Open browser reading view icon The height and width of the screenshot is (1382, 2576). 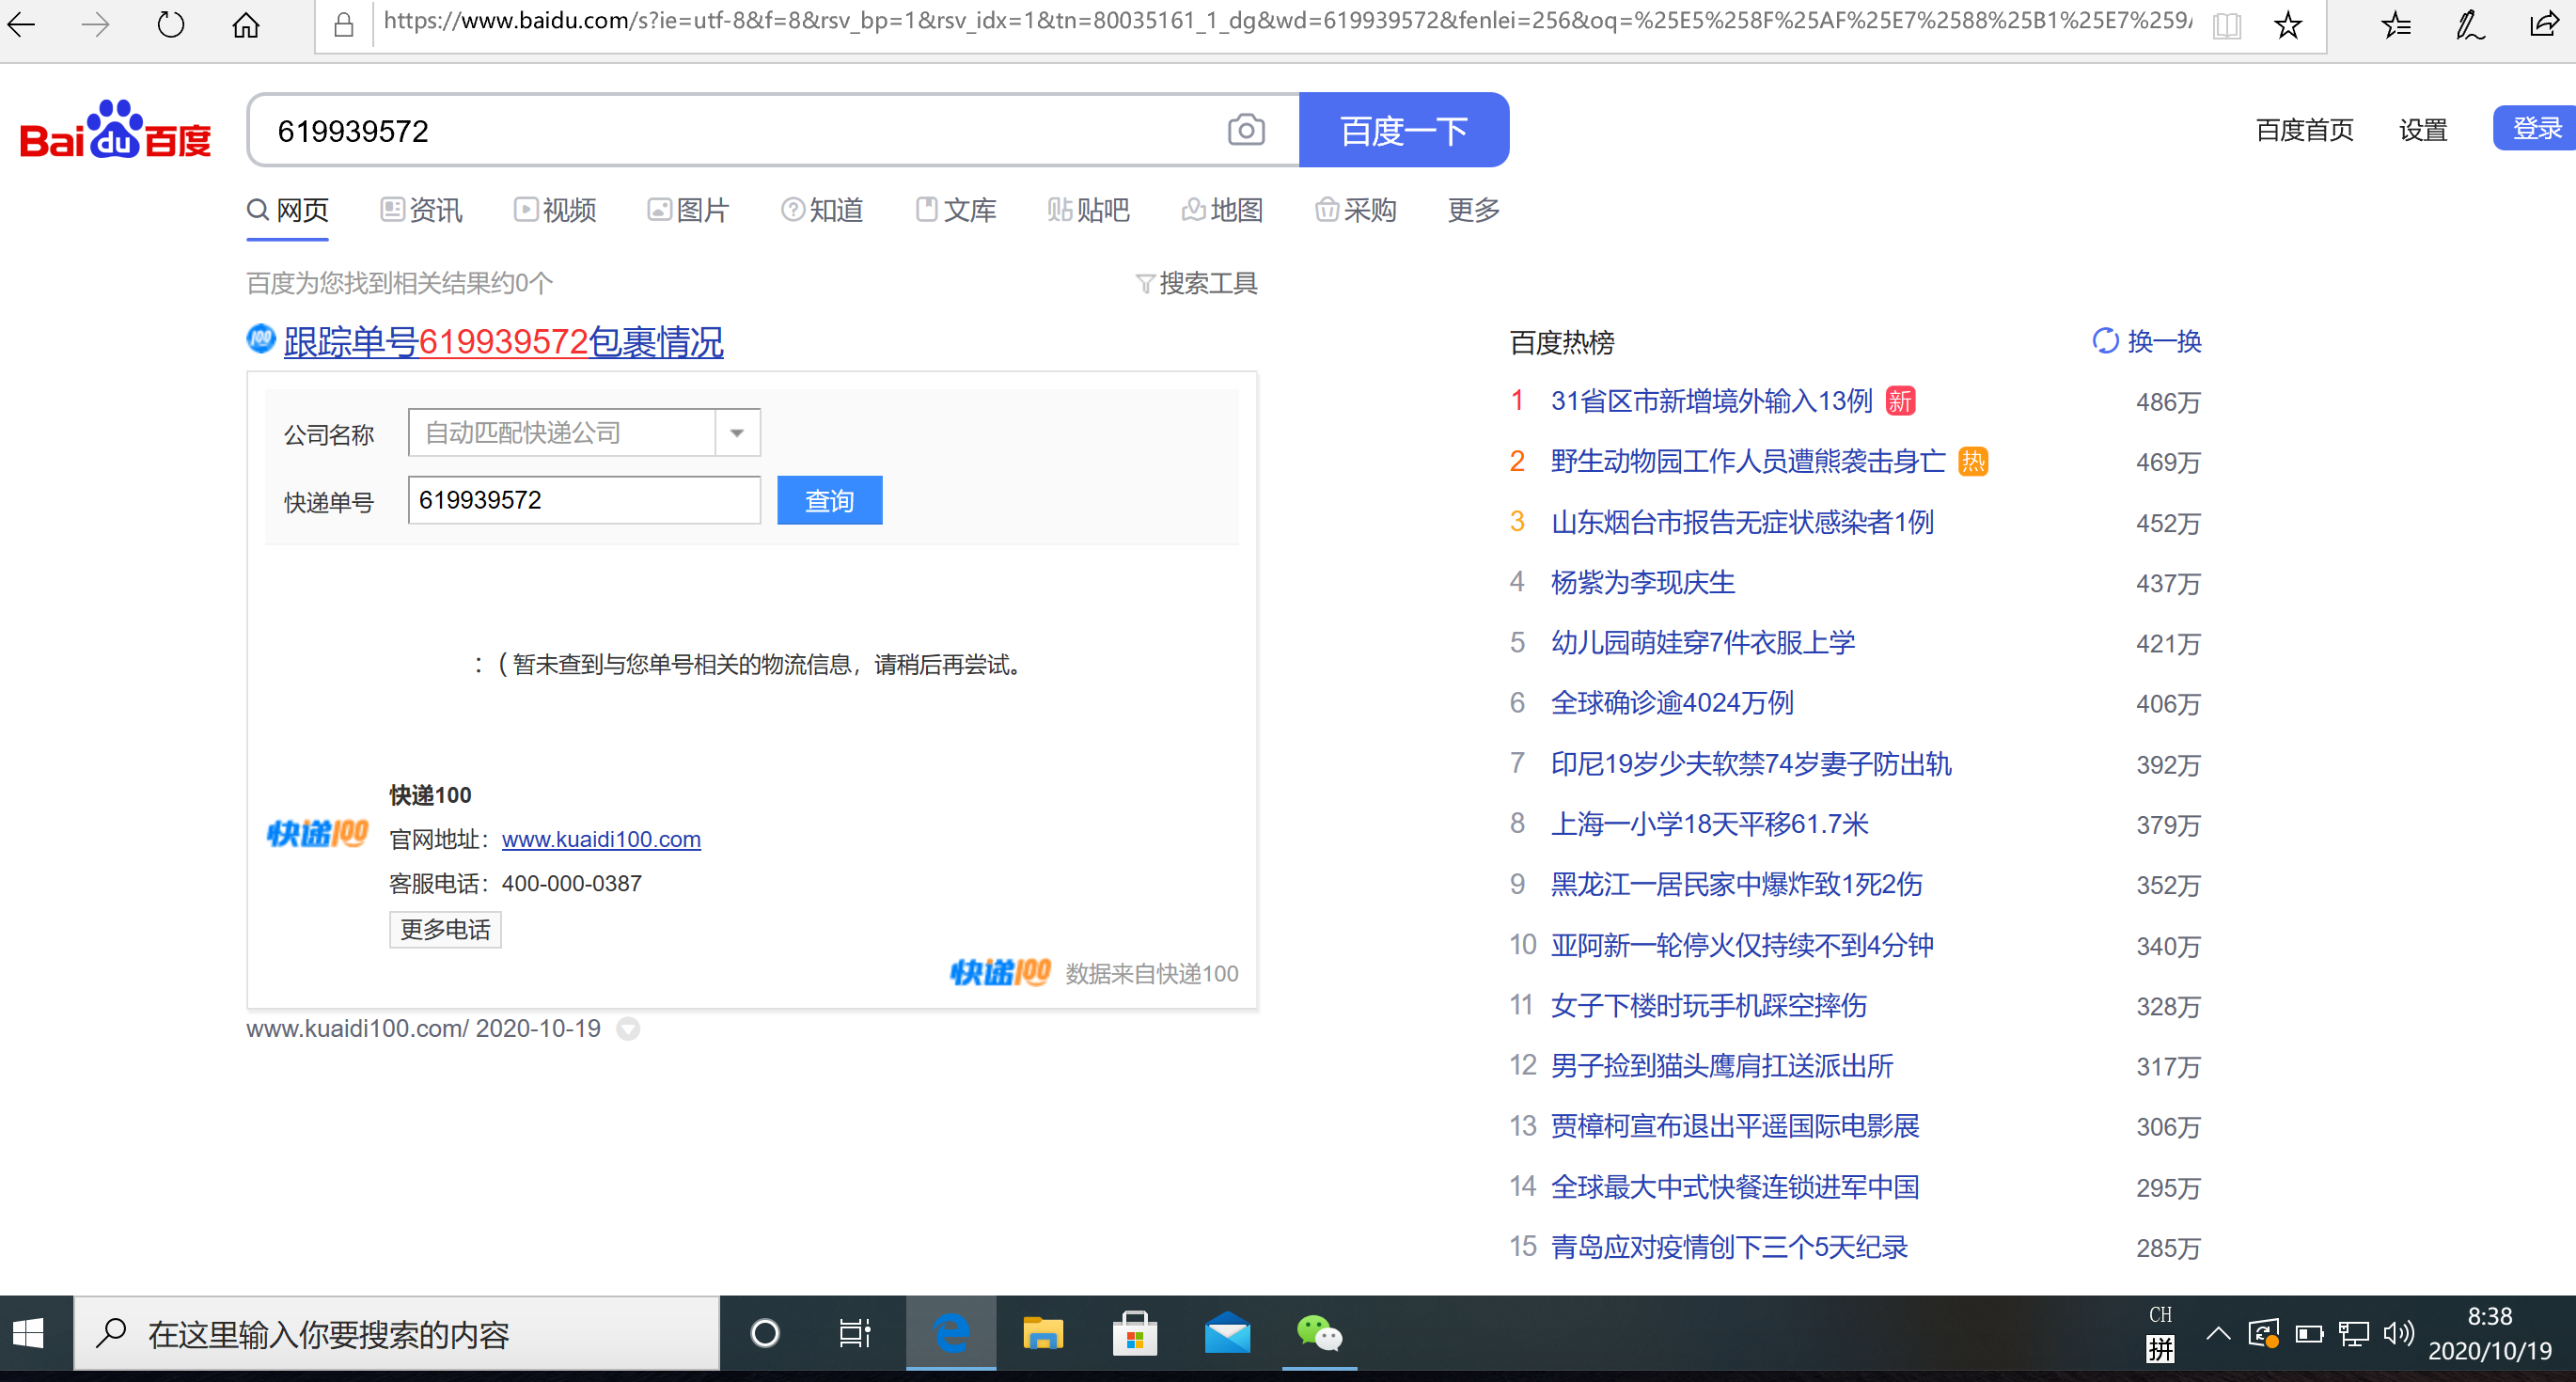point(2226,25)
